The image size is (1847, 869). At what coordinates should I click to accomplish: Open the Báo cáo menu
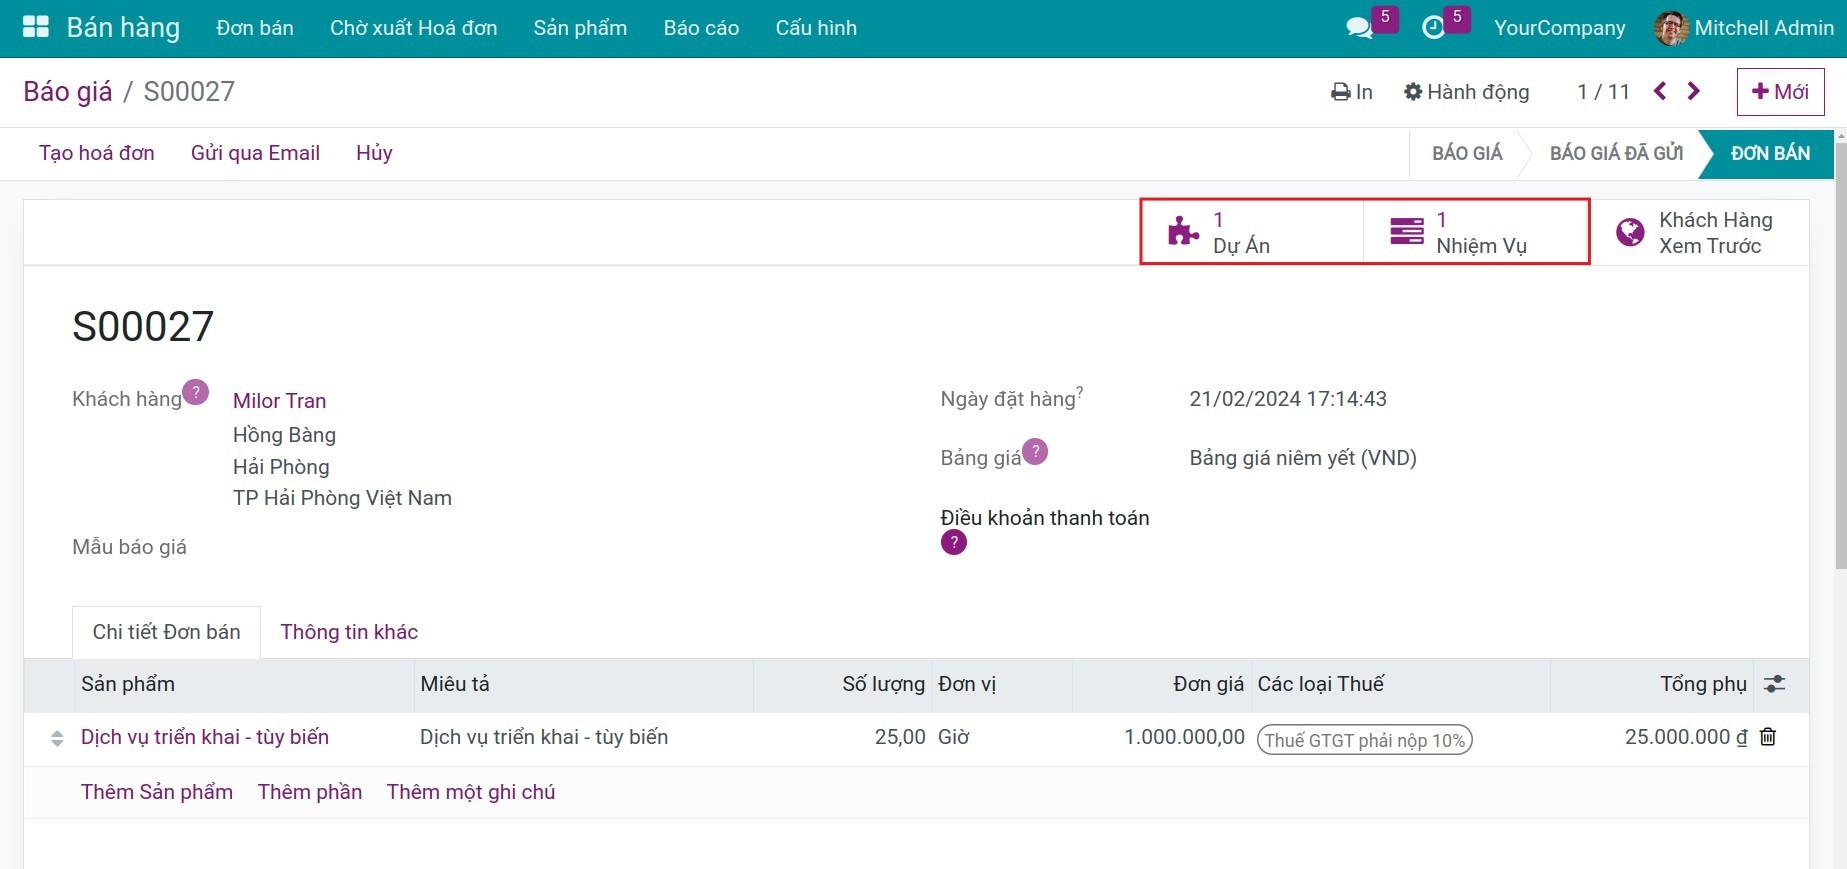point(701,28)
